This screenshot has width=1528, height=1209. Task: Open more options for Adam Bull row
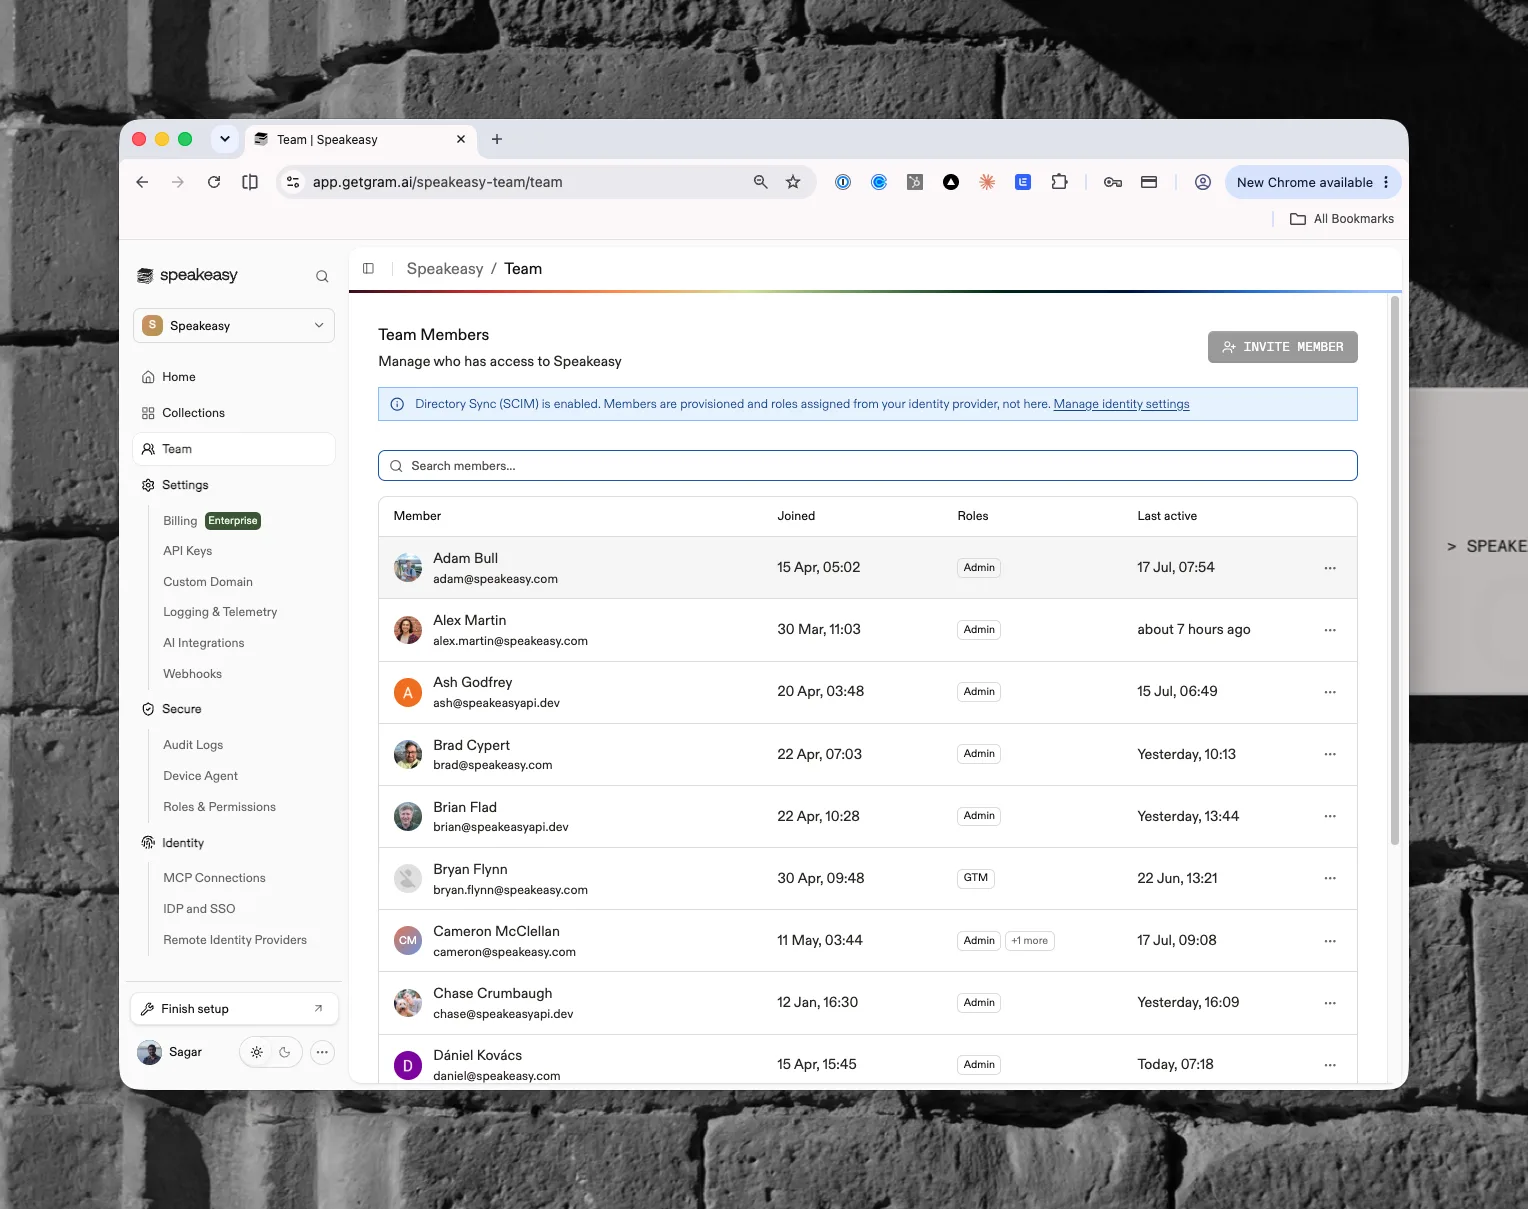[1330, 568]
